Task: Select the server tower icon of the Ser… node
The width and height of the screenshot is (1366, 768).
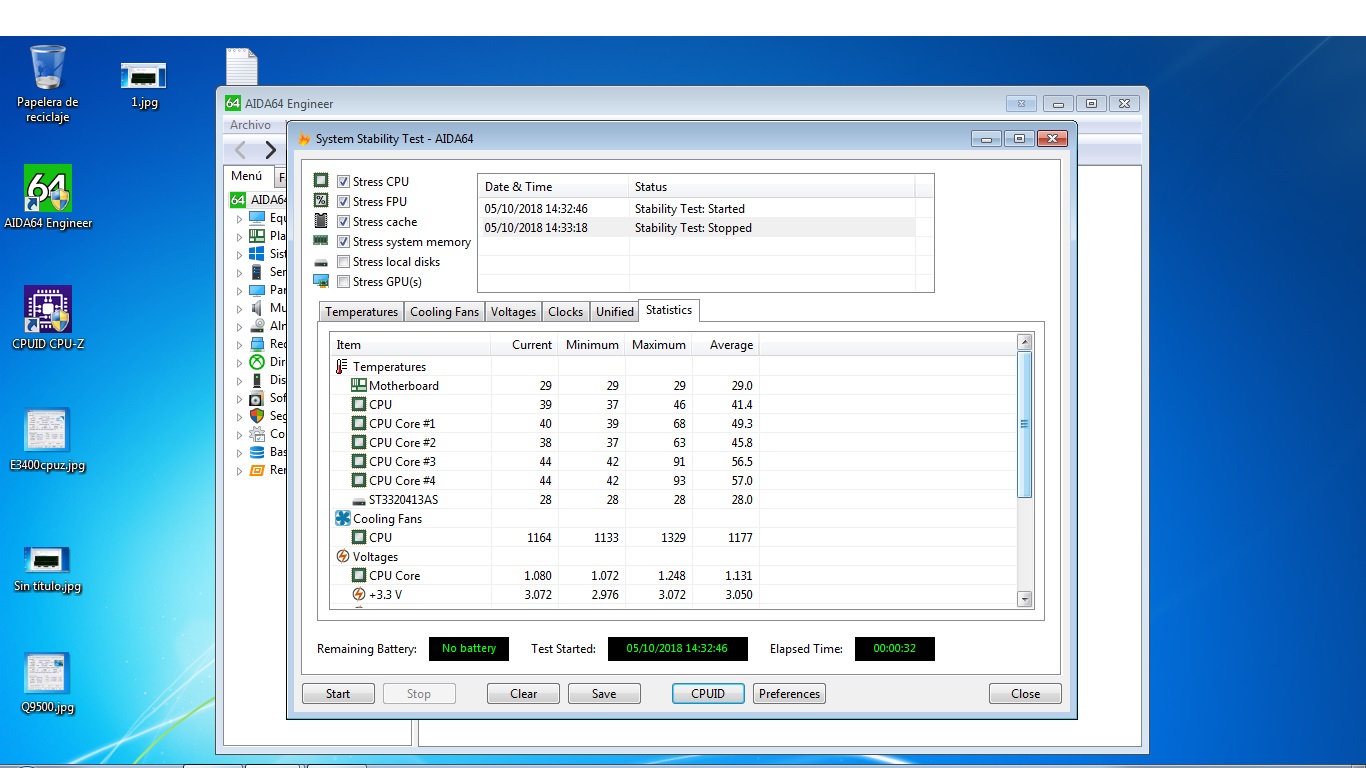Action: (x=257, y=272)
